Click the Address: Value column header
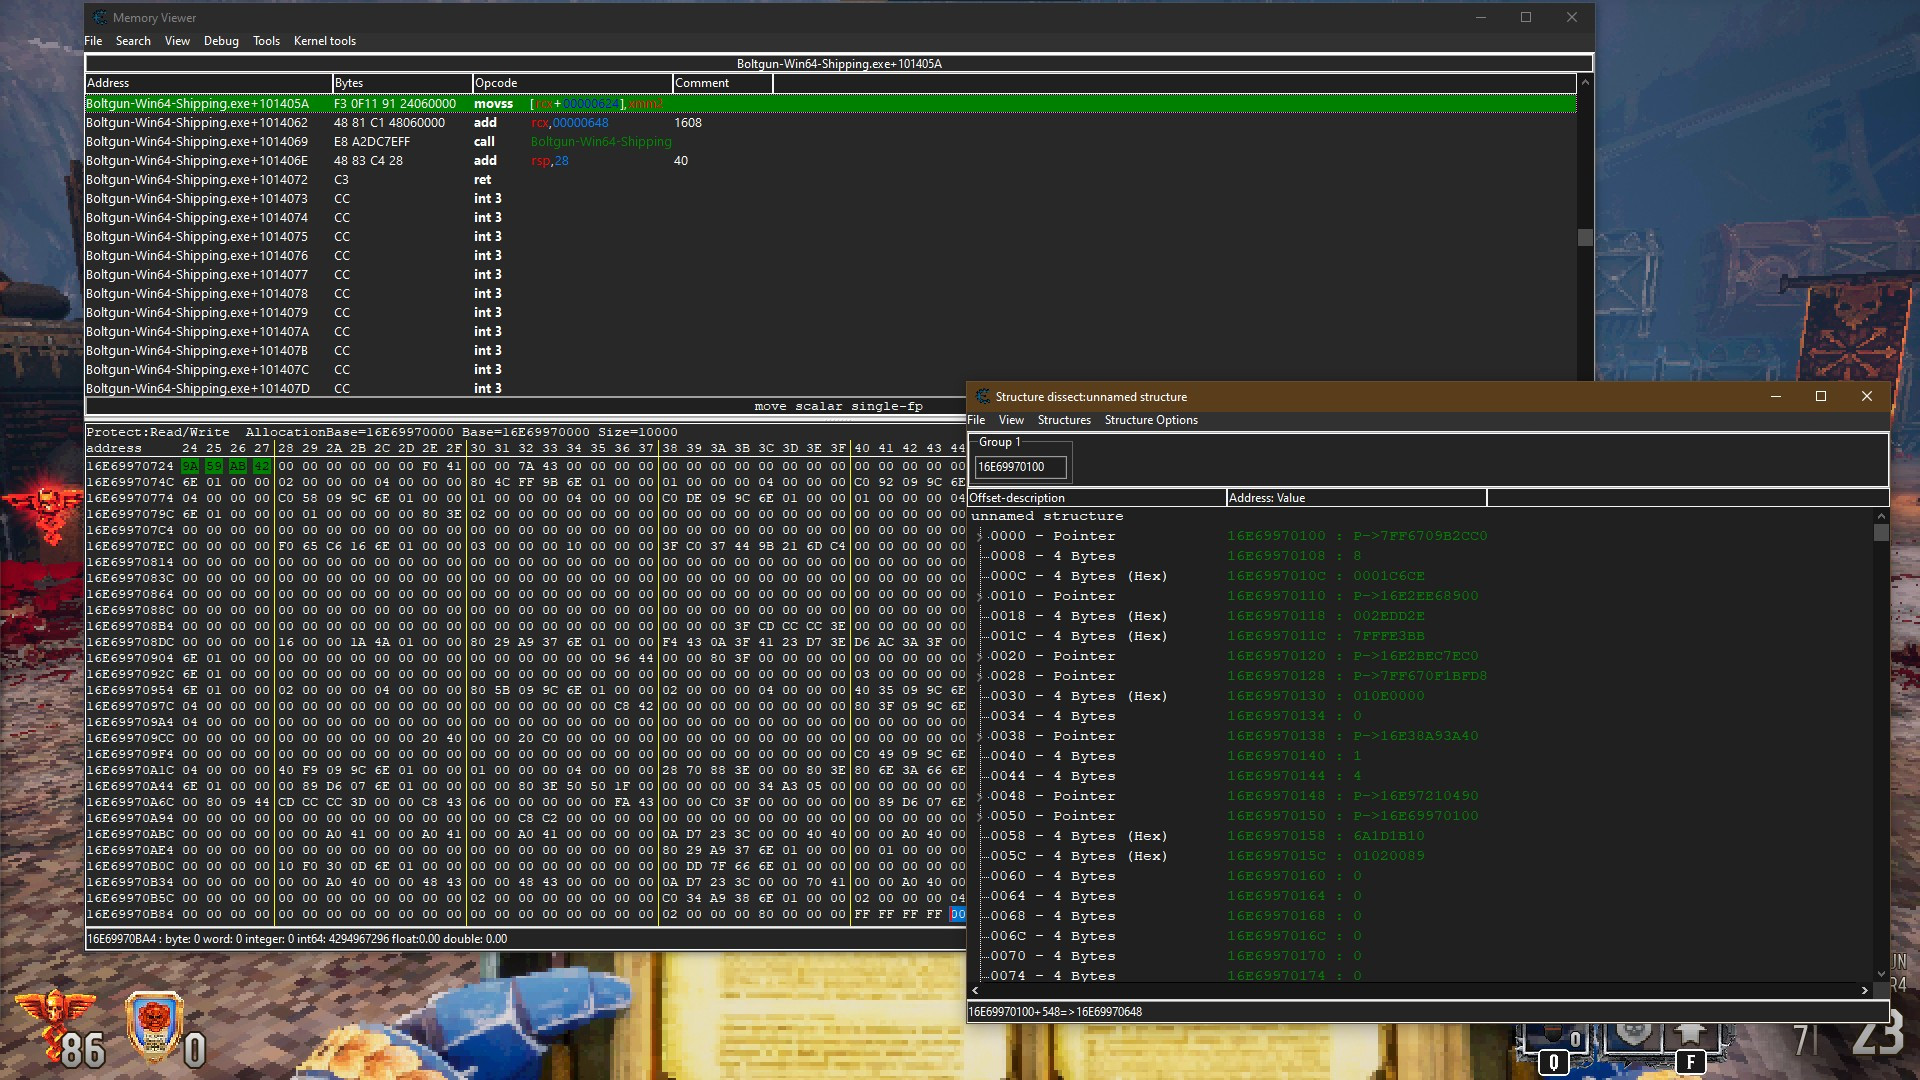 point(1356,498)
